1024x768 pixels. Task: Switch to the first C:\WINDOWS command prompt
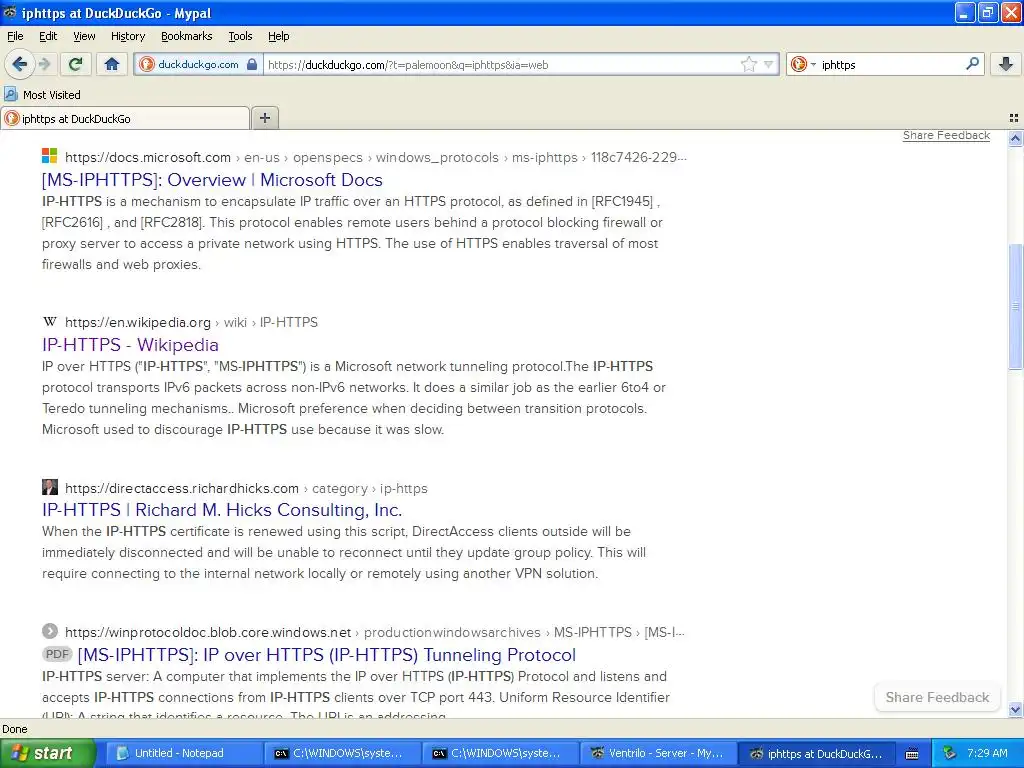(x=342, y=753)
